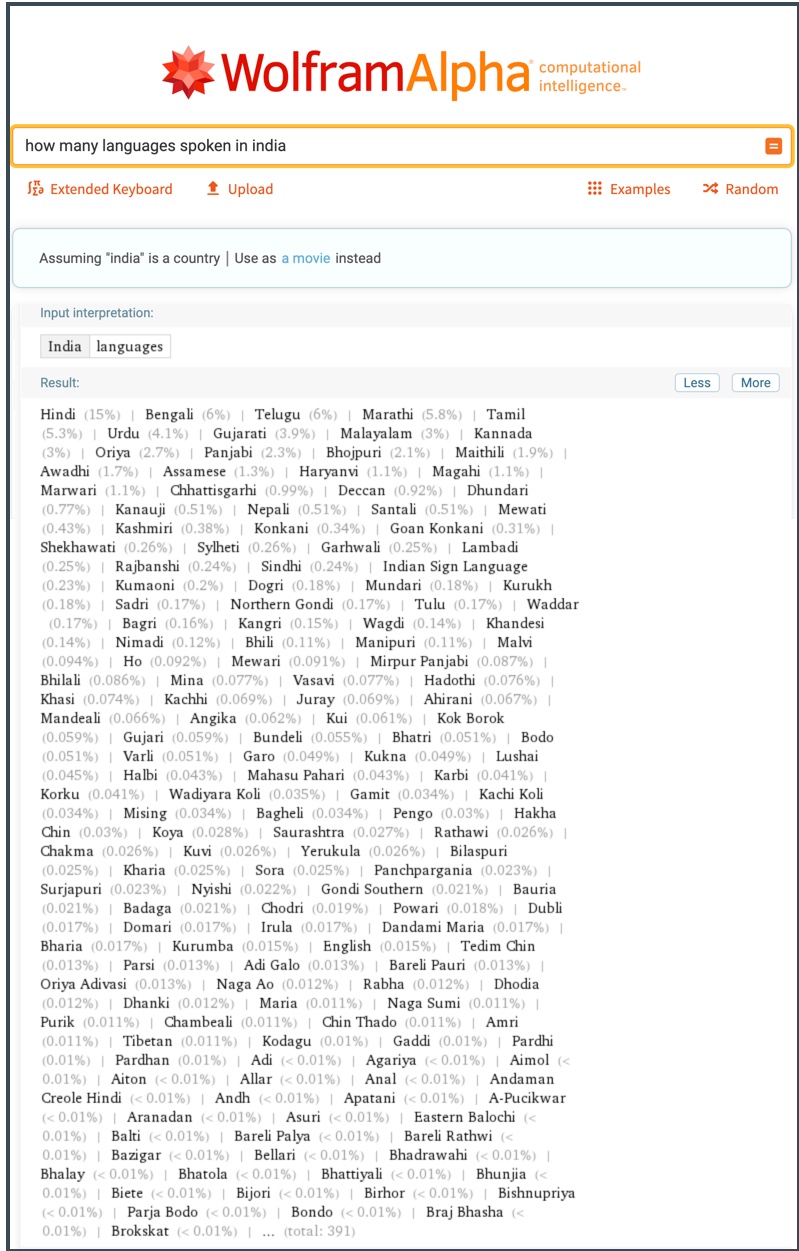This screenshot has width=799, height=1251.
Task: Click 'Gondi Southern' in the results
Action: [372, 889]
